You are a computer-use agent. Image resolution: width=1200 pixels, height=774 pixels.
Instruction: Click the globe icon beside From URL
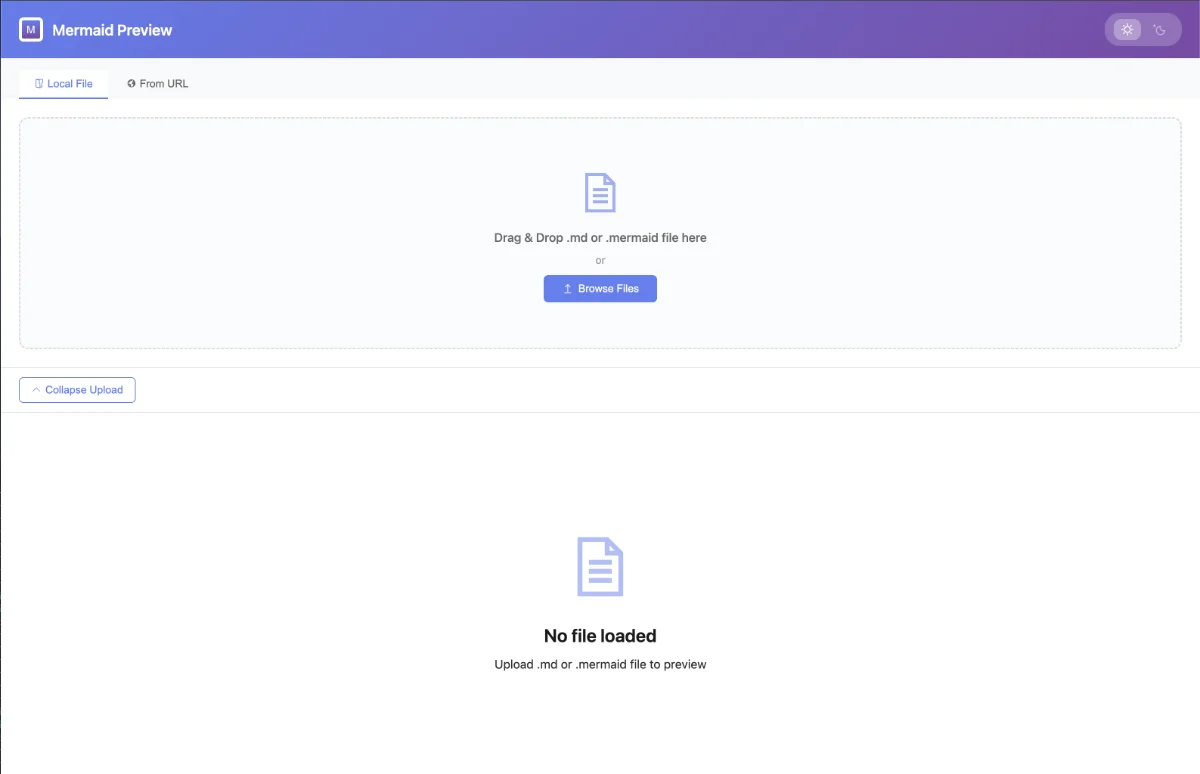pos(131,84)
